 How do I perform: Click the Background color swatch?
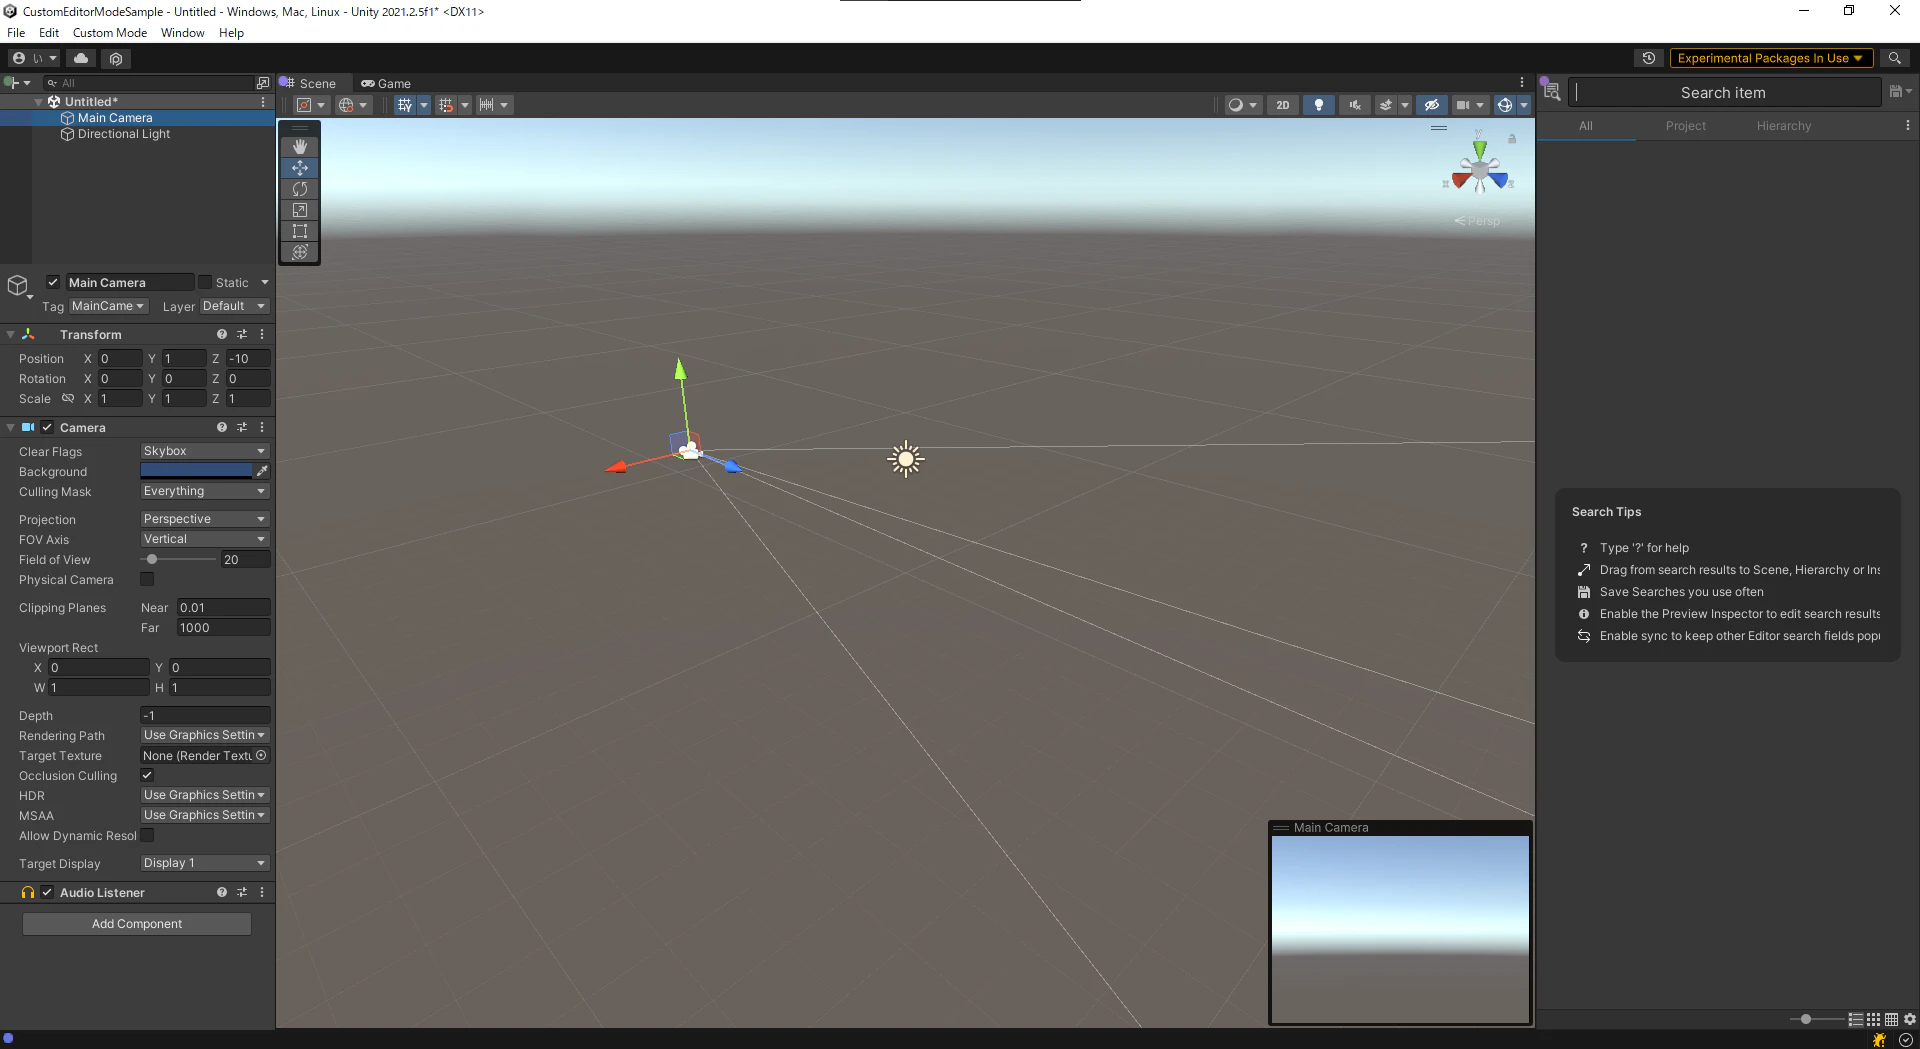pos(196,471)
